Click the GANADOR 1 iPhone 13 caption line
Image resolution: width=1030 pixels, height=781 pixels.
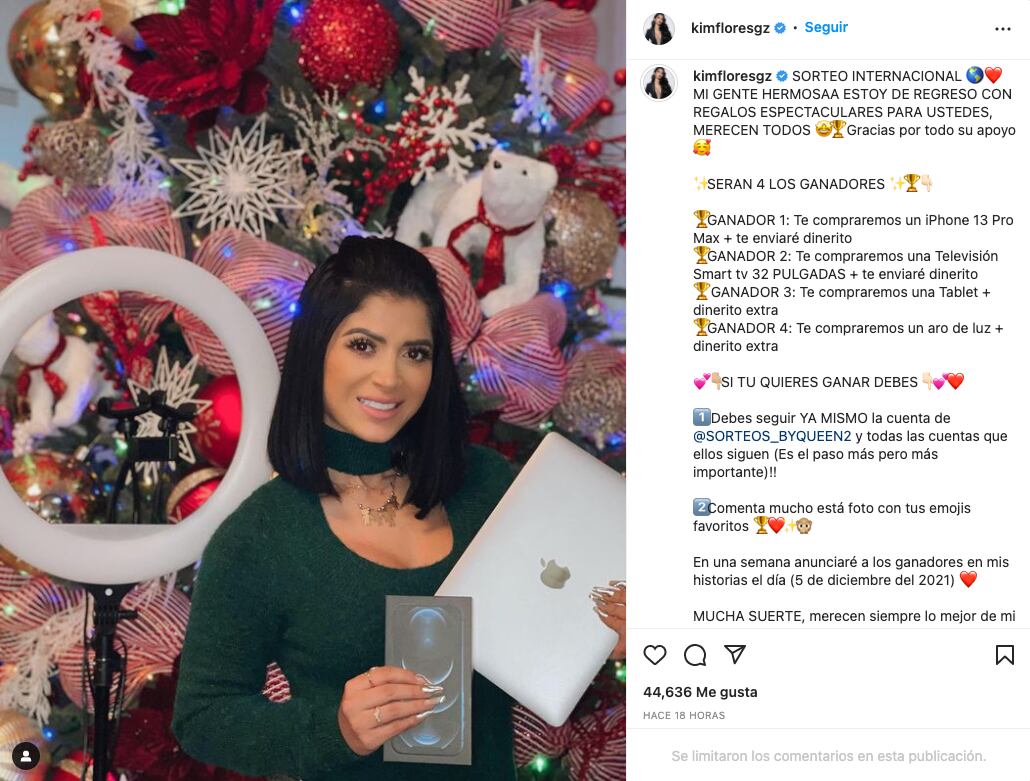[853, 229]
